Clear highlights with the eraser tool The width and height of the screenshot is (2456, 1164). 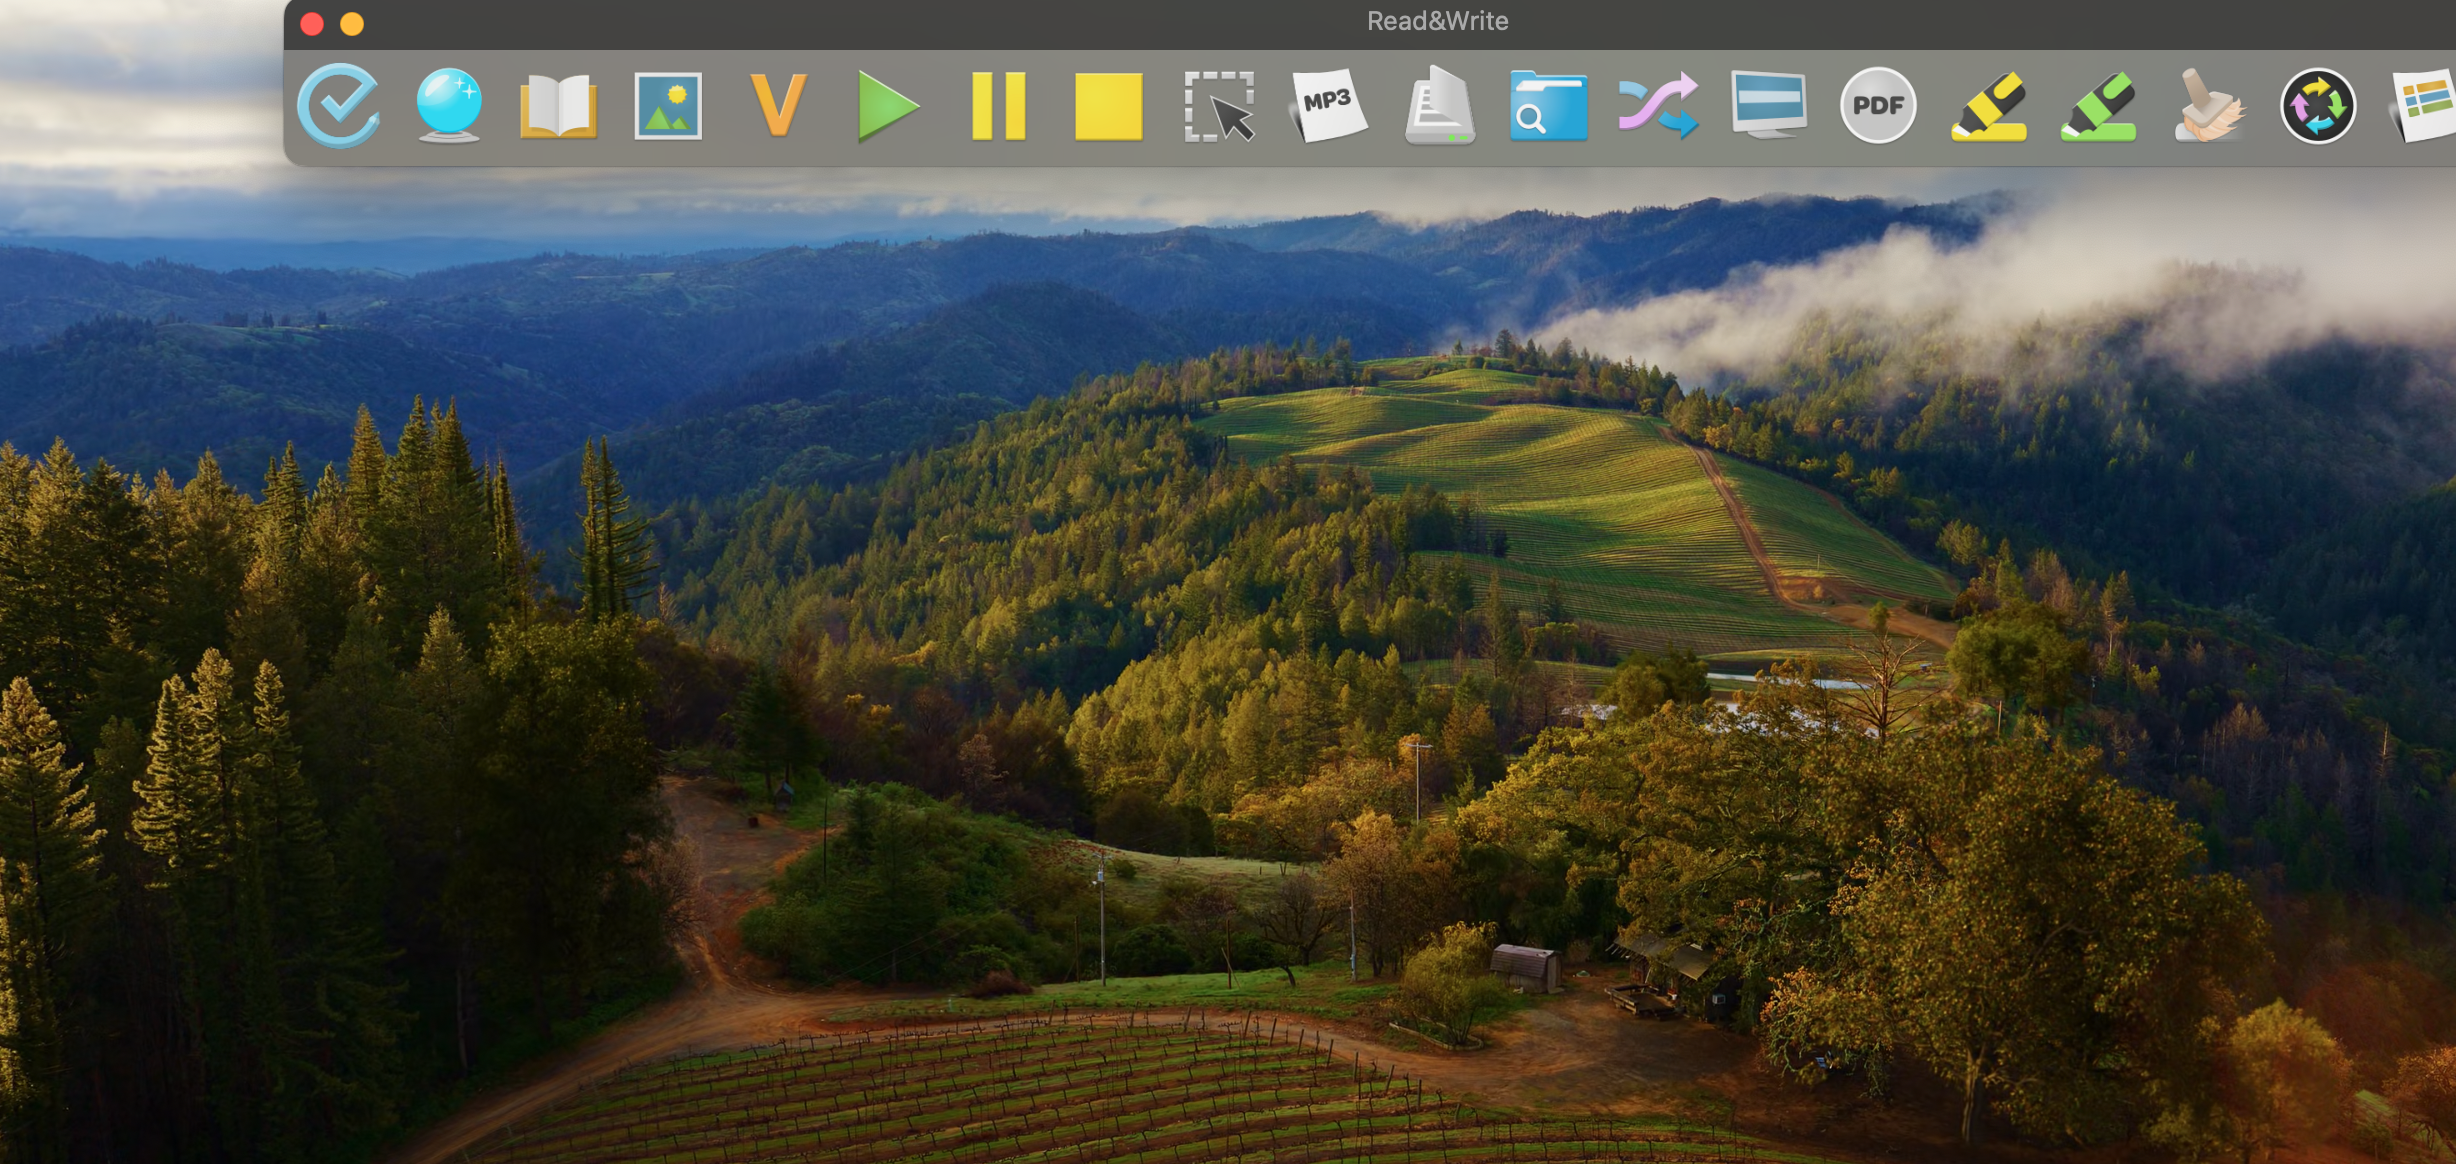pos(2208,105)
